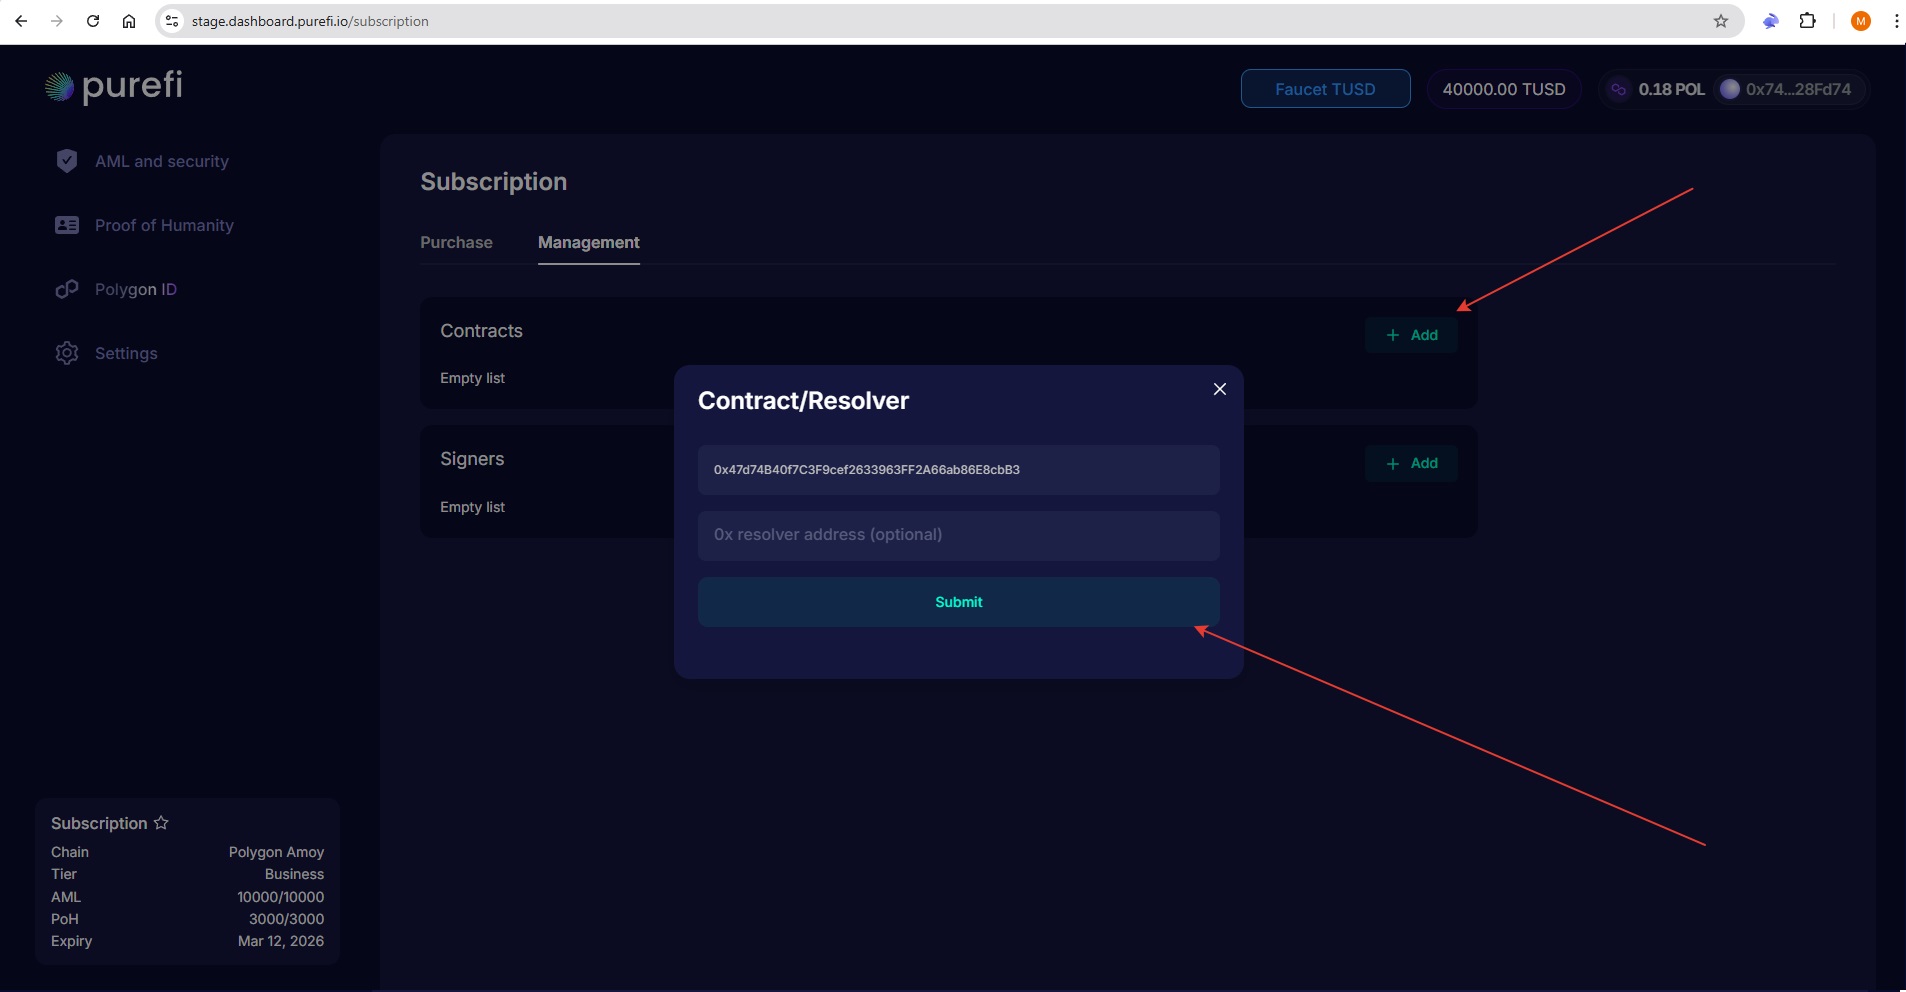Close the Contract/Resolver dialog
1906x992 pixels.
pos(1219,389)
